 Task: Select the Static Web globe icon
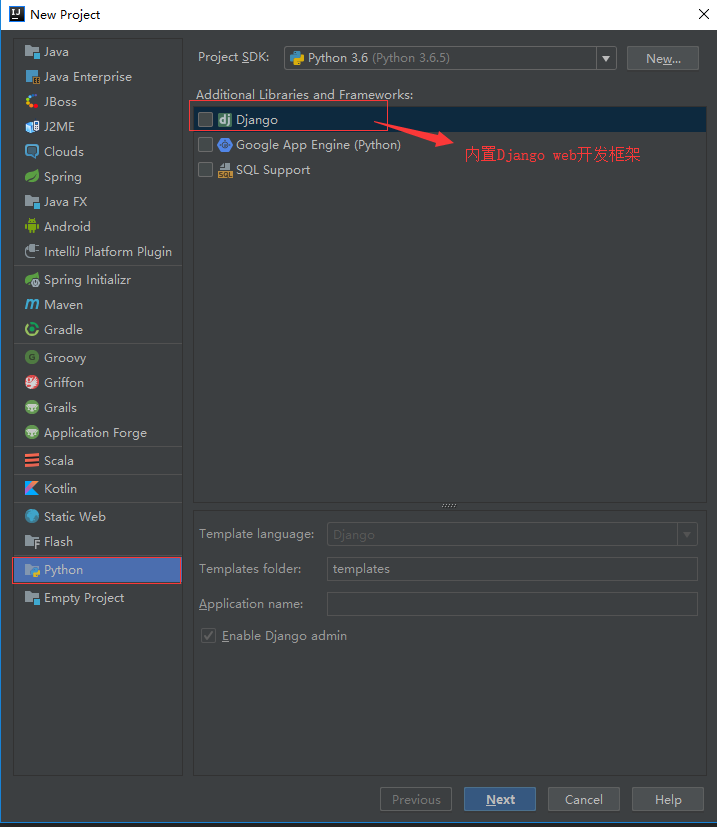pos(32,516)
